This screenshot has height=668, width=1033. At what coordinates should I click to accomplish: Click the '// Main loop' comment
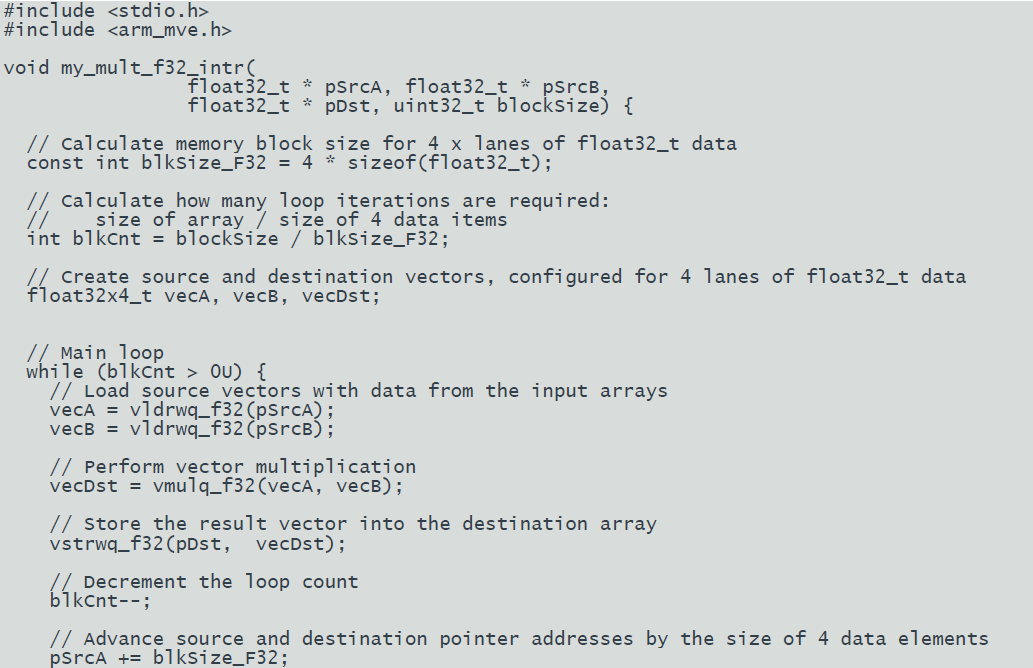(95, 353)
